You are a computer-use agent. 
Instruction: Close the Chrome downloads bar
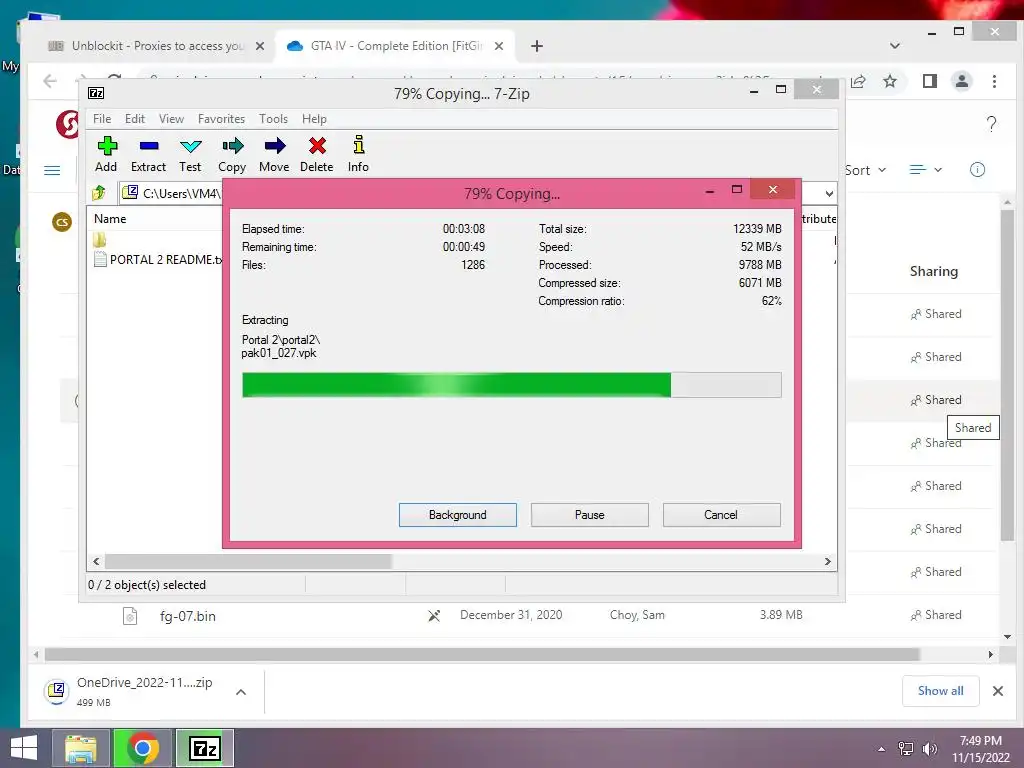tap(997, 691)
